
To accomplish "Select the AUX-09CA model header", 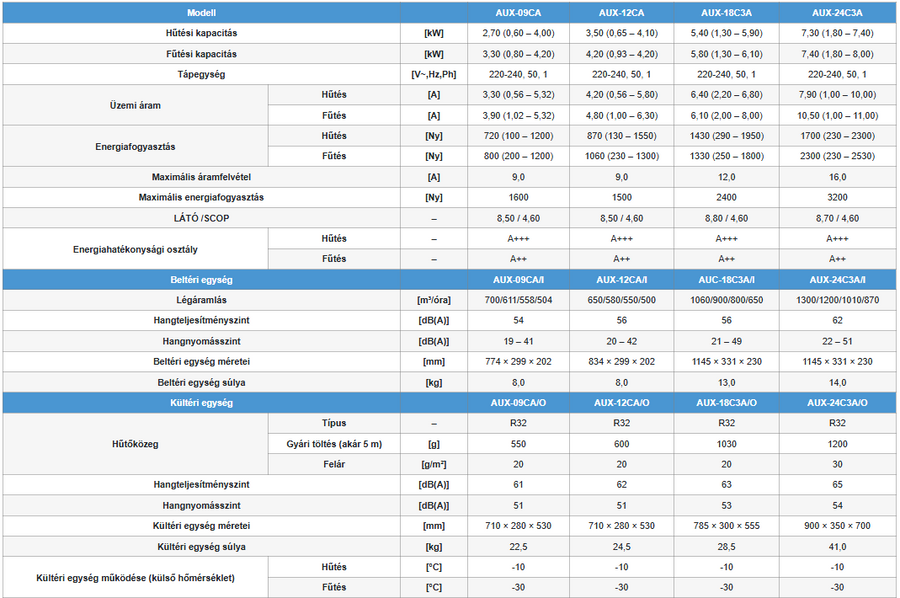I will (518, 13).
